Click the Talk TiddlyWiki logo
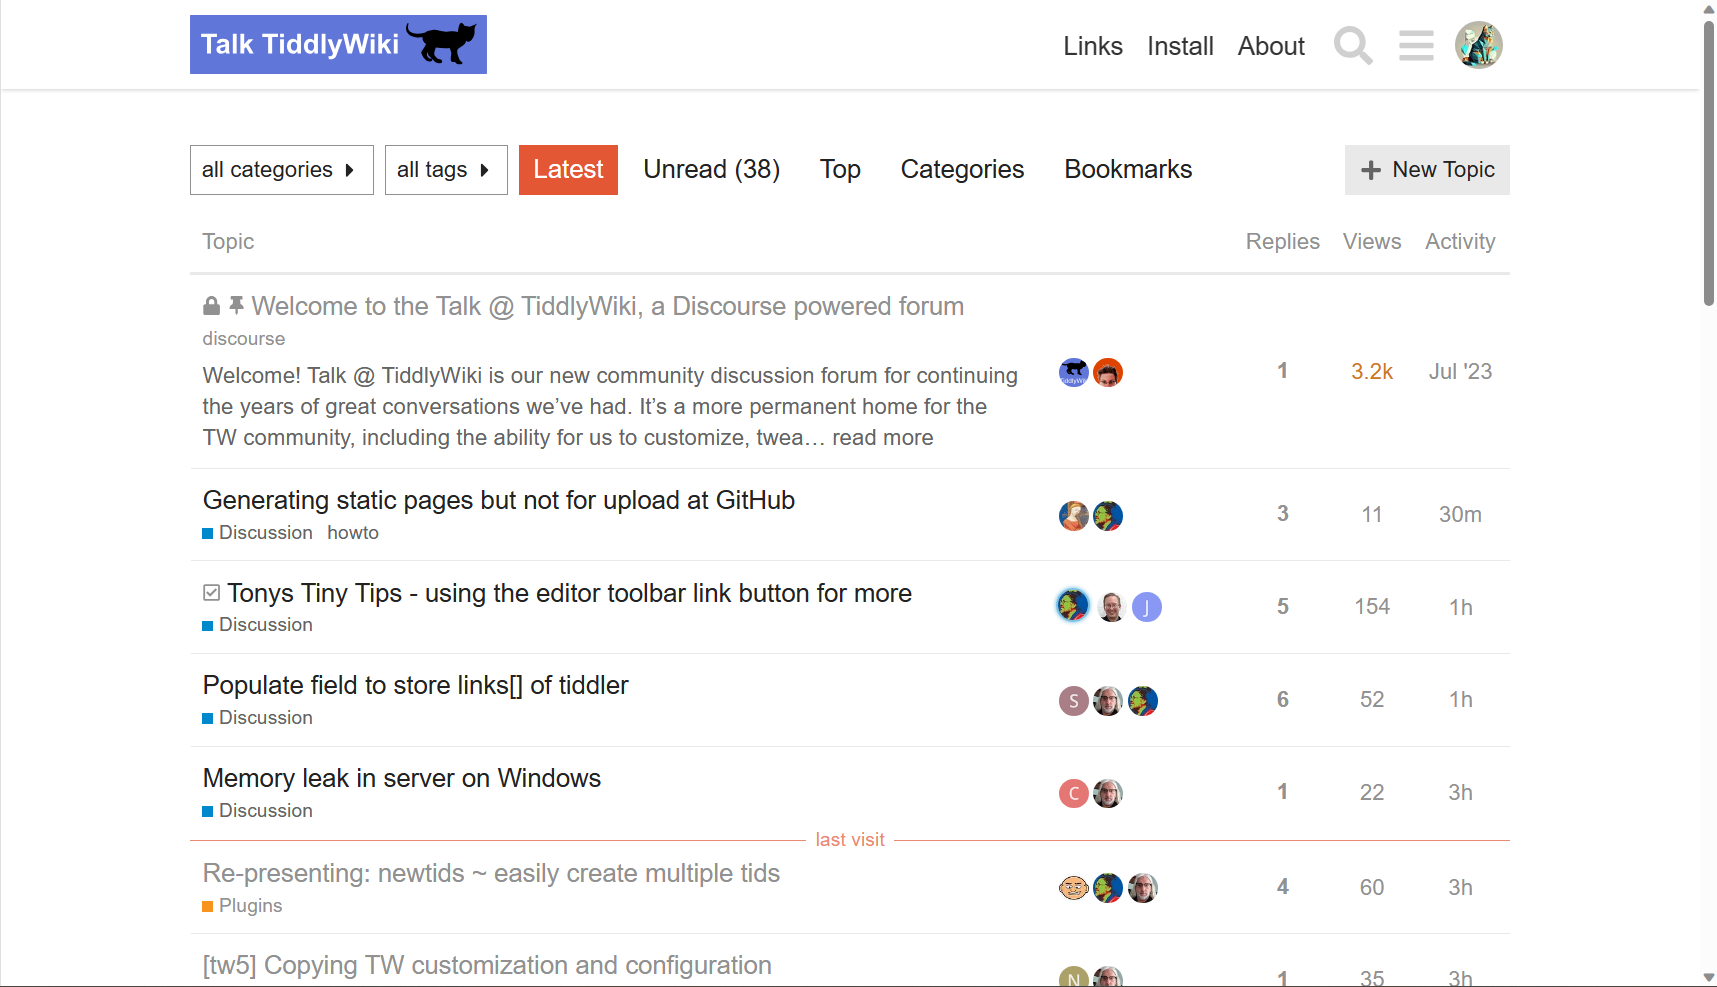 [x=338, y=44]
